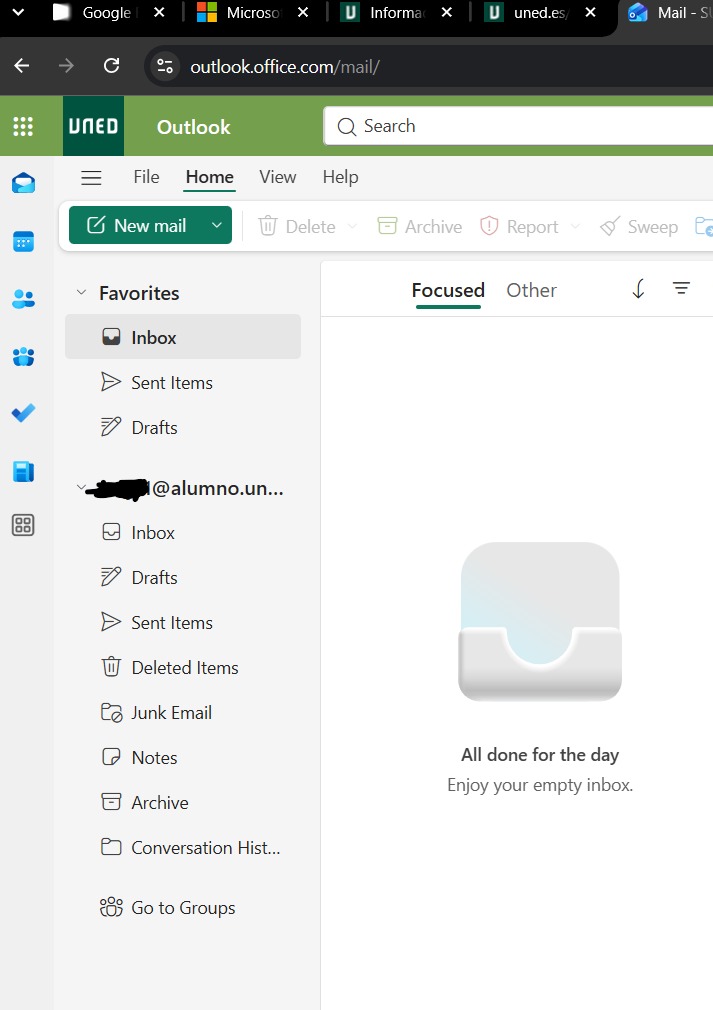
Task: Open Drafts under the alumno account
Action: click(x=183, y=578)
